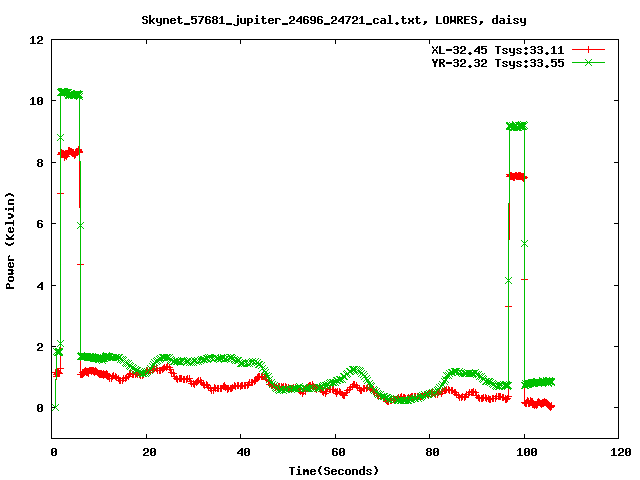
Task: Click the x-axis tick label 120
Action: coord(621,452)
